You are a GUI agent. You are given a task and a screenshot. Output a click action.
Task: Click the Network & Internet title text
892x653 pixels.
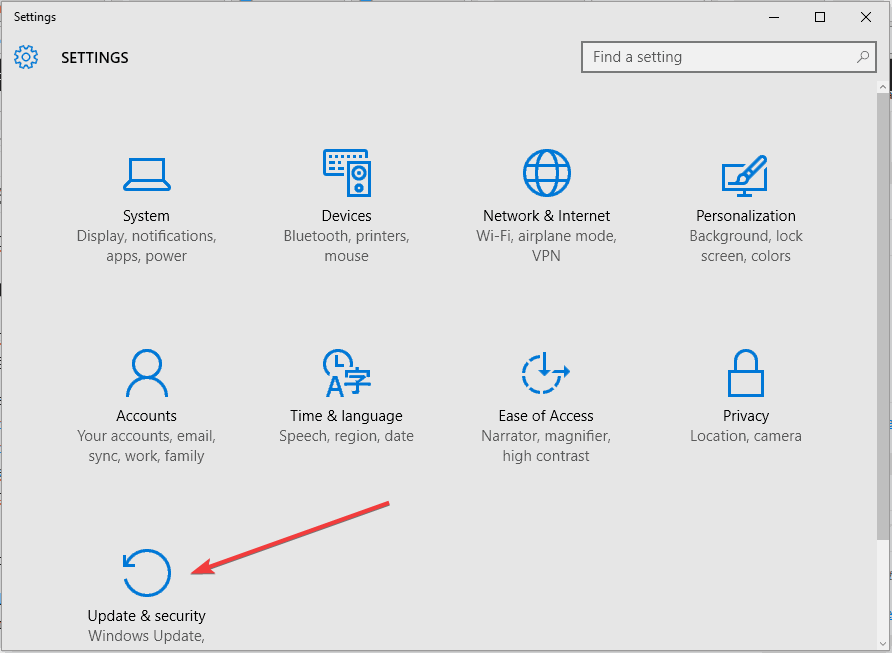point(546,216)
